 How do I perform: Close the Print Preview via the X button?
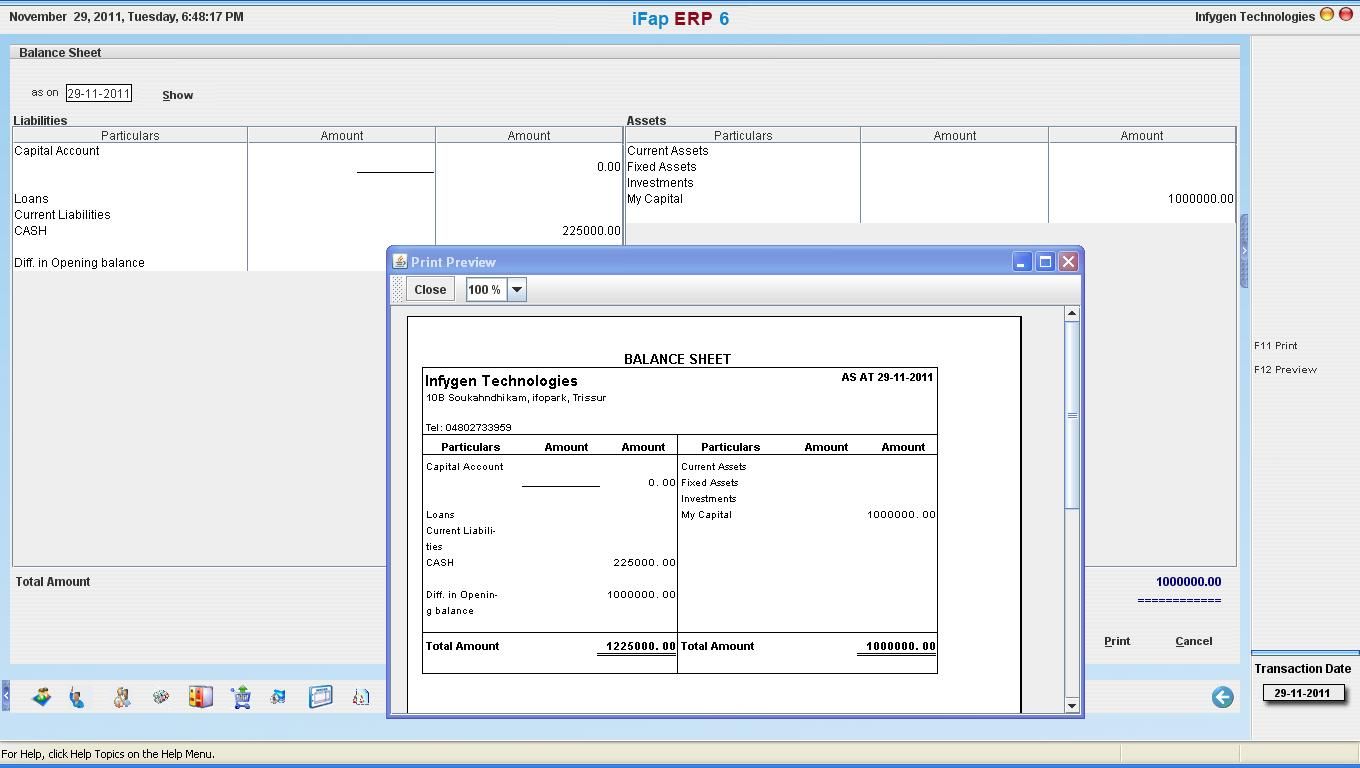coord(1068,261)
